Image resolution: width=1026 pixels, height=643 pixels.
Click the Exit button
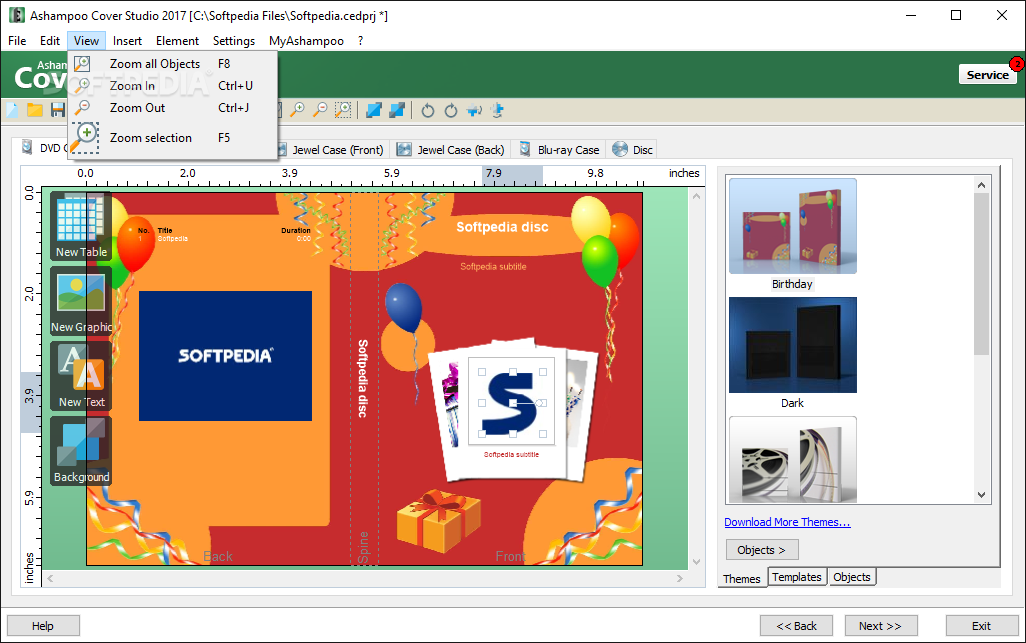coord(982,626)
